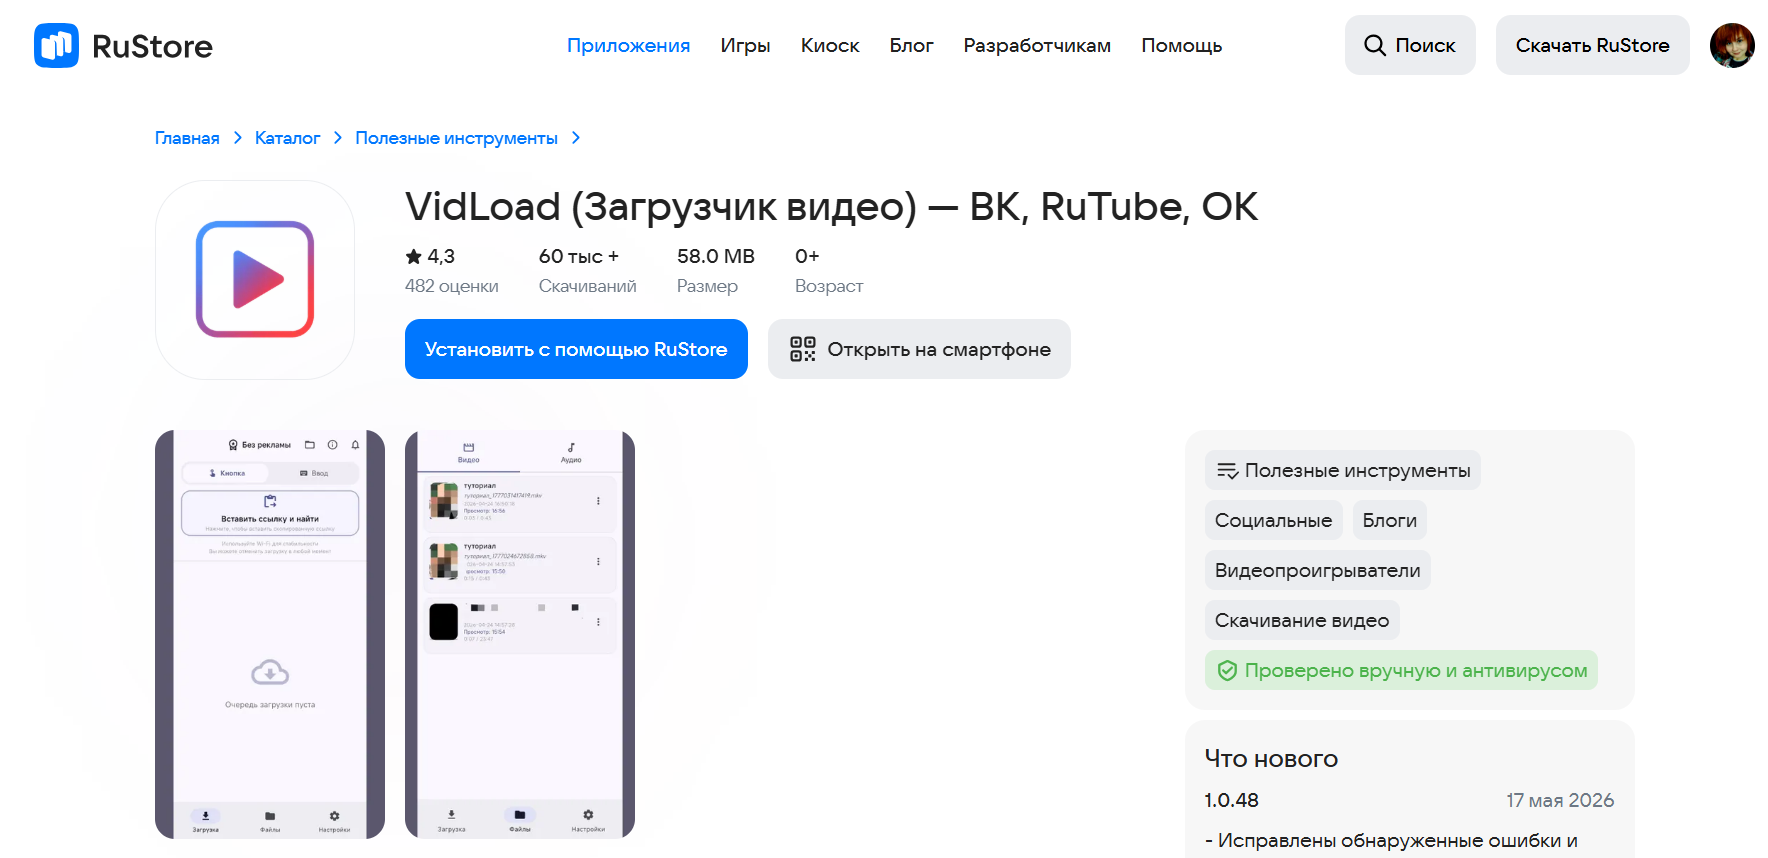Viewport: 1768px width, 858px height.
Task: Open the Помощь menu item
Action: tap(1181, 45)
